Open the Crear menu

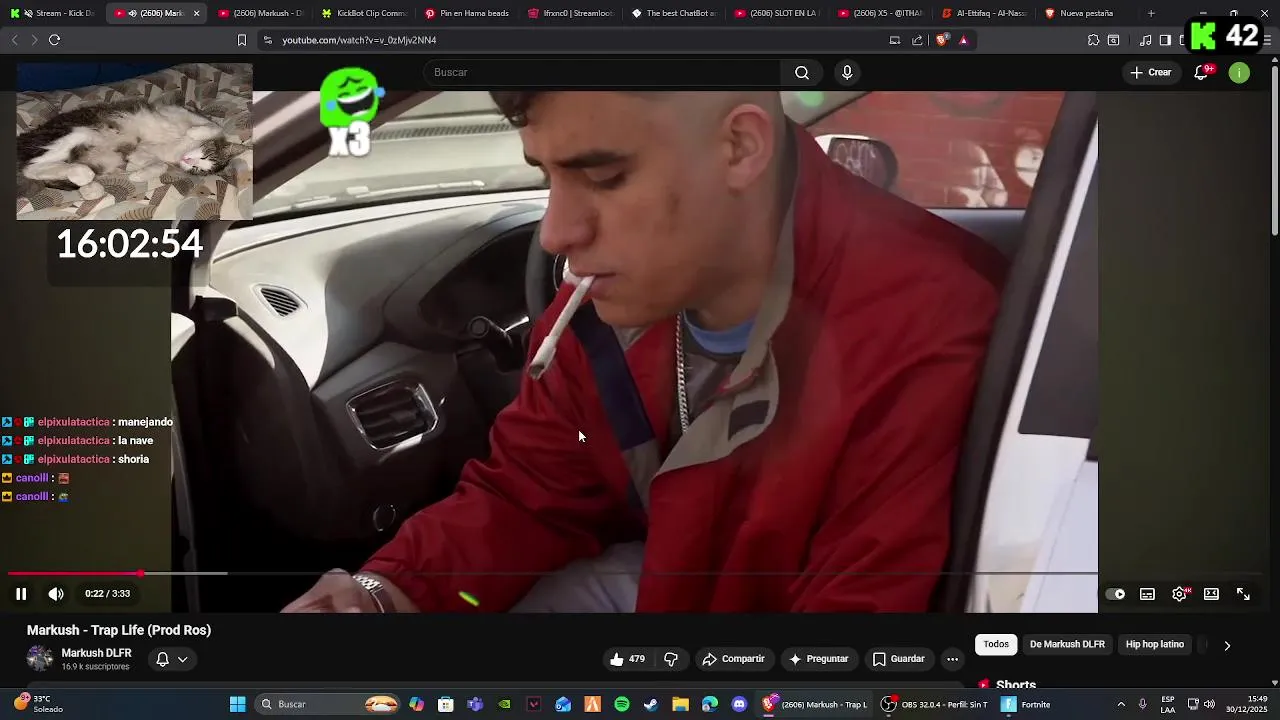point(1150,72)
